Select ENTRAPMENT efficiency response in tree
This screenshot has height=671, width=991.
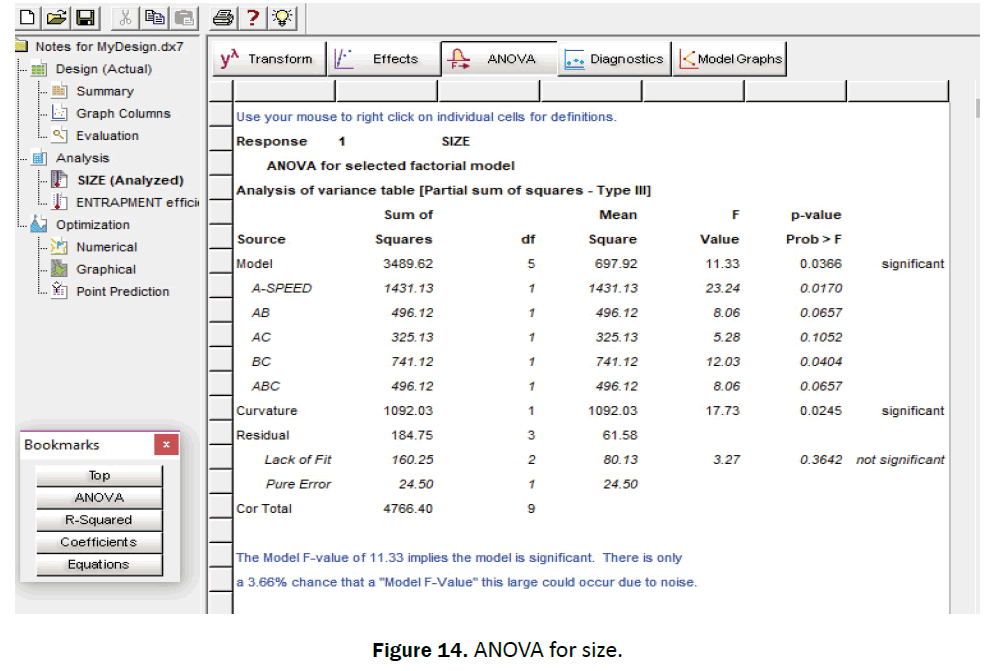point(136,202)
